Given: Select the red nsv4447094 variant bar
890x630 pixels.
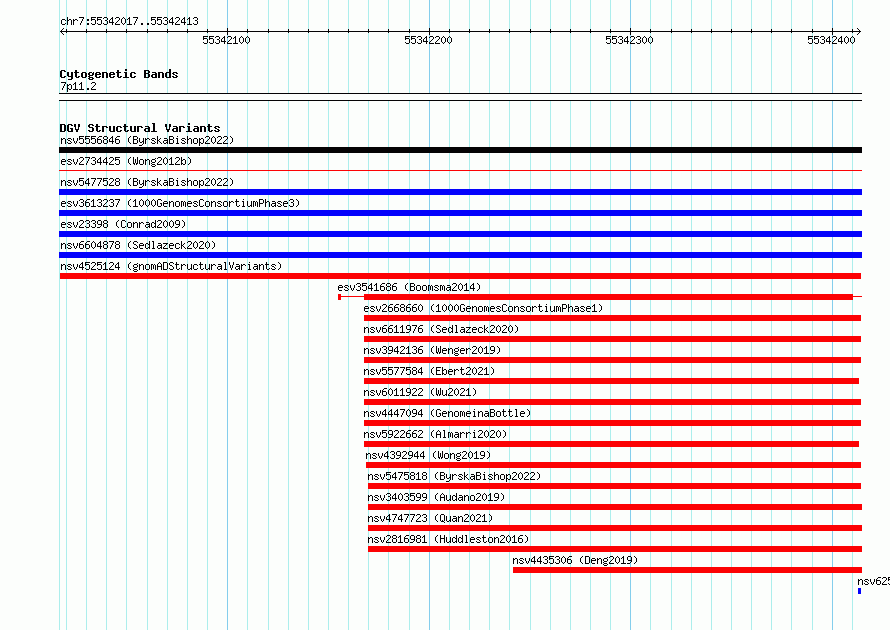Looking at the screenshot, I should [612, 423].
